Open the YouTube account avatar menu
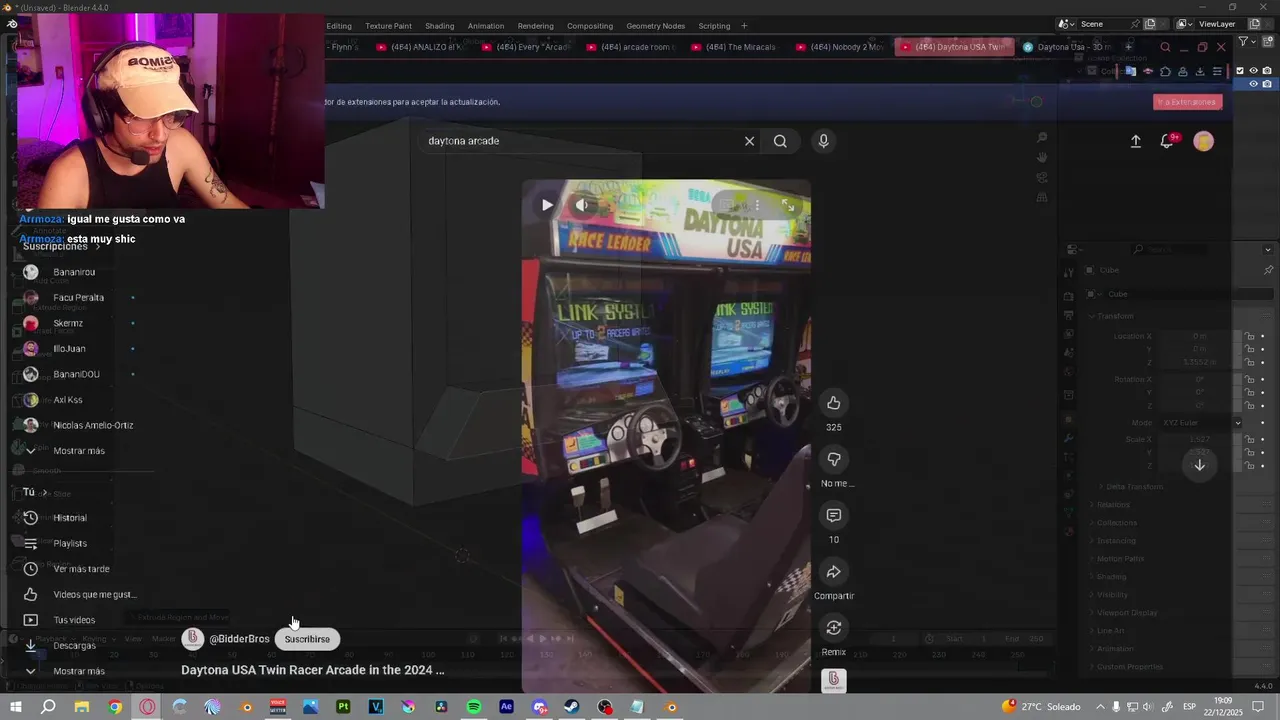 [x=1203, y=142]
